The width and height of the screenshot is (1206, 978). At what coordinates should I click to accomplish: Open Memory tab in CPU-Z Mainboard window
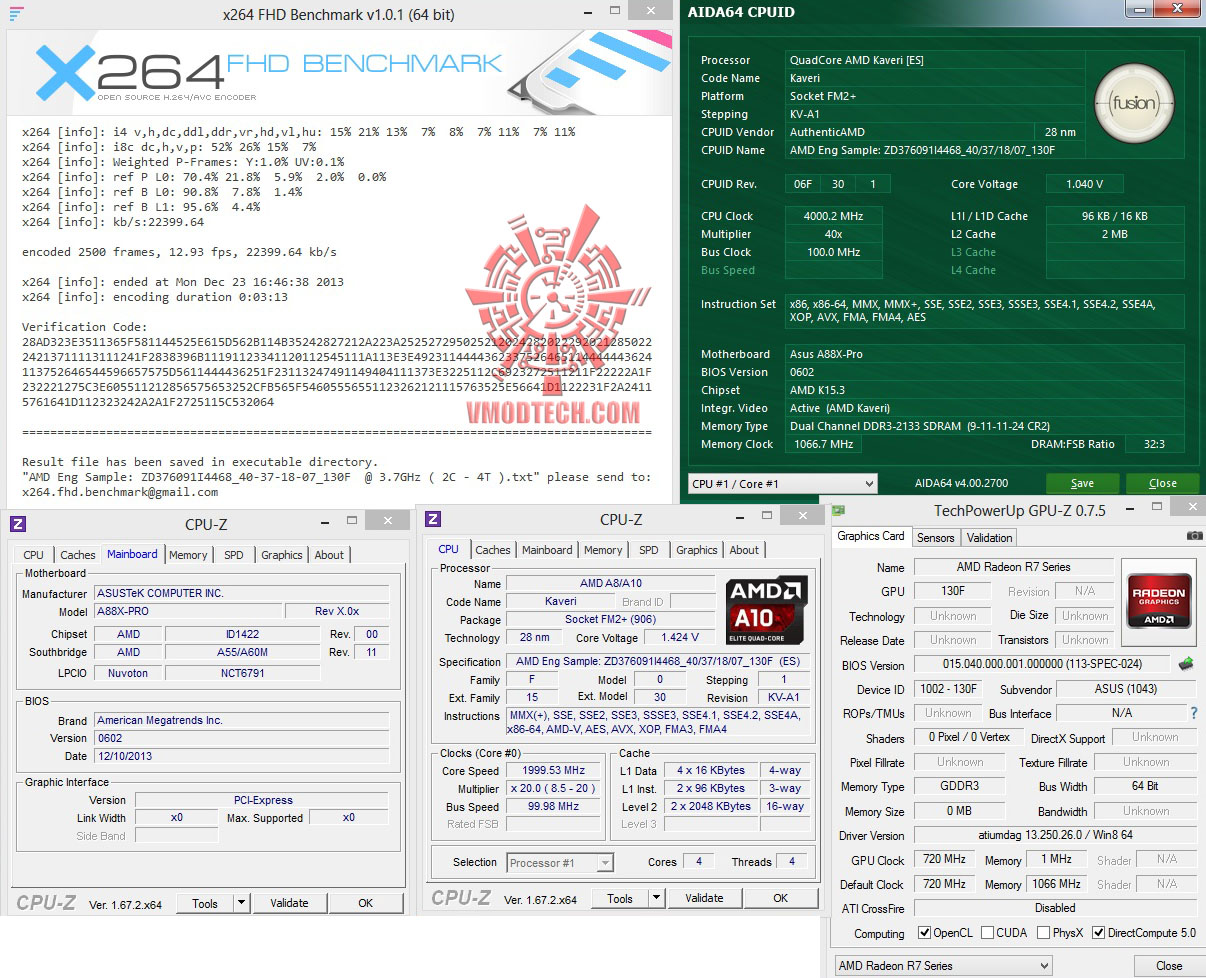pyautogui.click(x=188, y=555)
